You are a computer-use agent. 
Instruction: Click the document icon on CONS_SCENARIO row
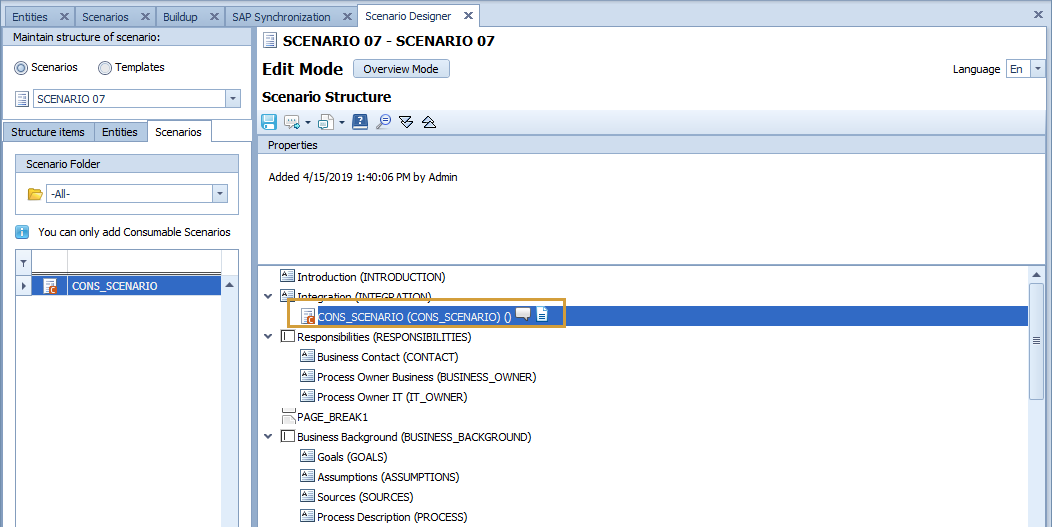point(542,315)
